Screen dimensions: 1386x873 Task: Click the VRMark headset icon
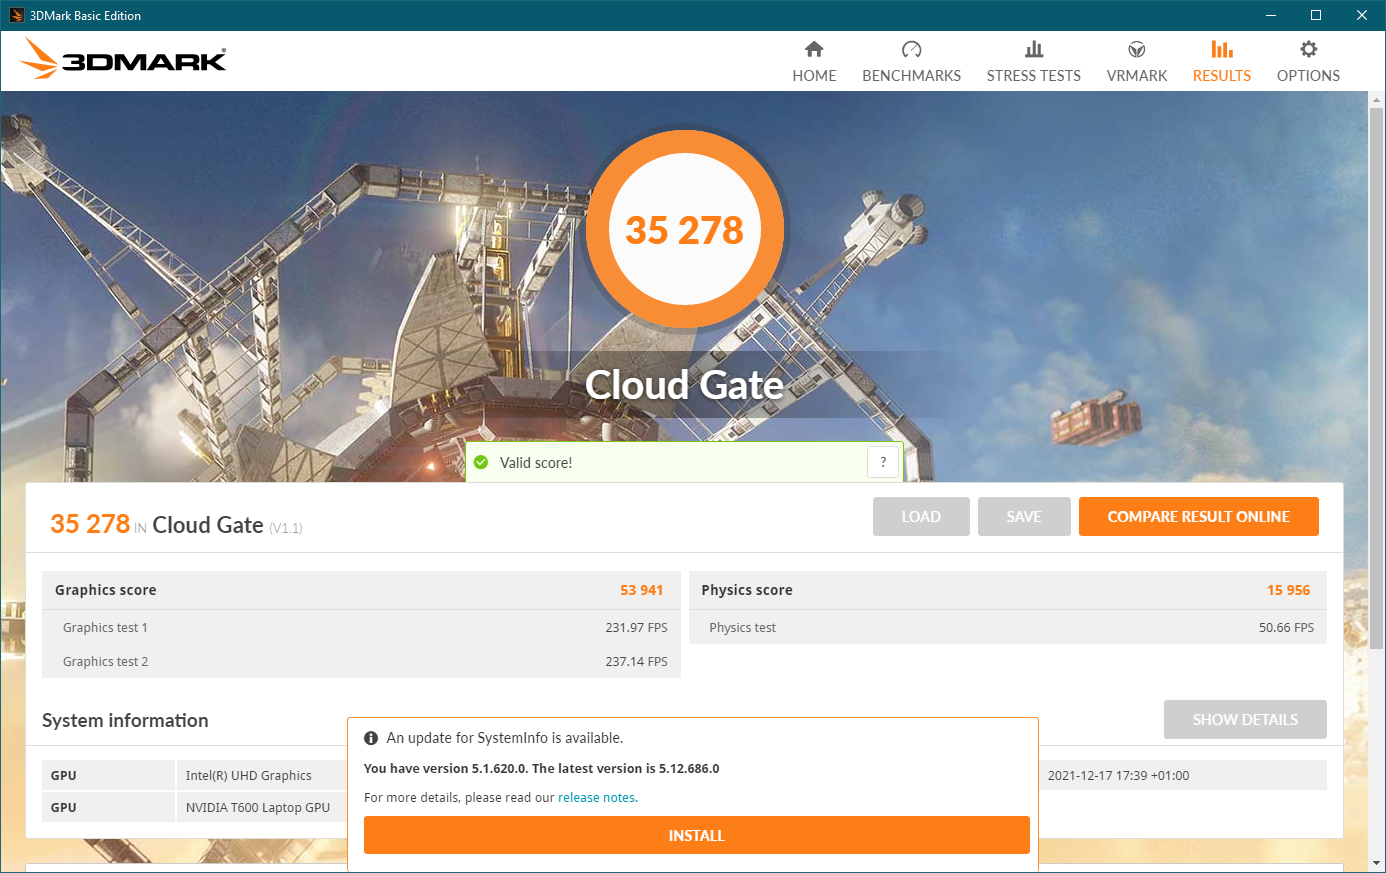[1137, 49]
